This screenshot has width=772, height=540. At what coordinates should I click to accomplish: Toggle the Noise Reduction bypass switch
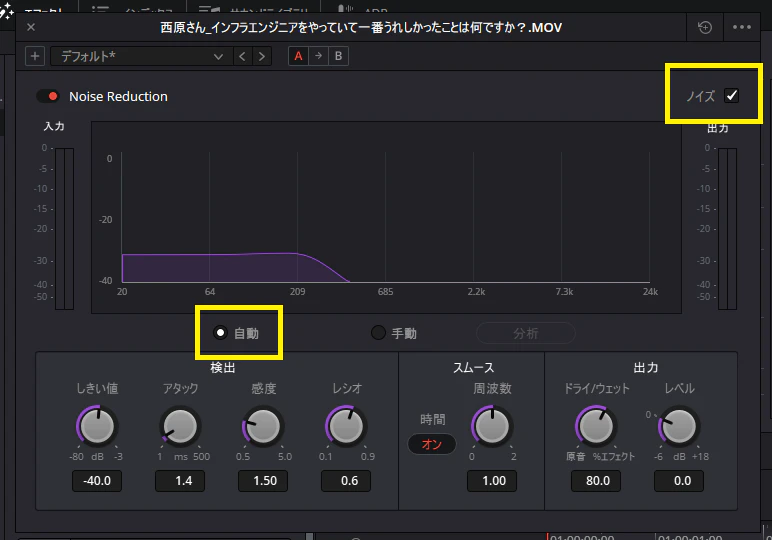[48, 96]
